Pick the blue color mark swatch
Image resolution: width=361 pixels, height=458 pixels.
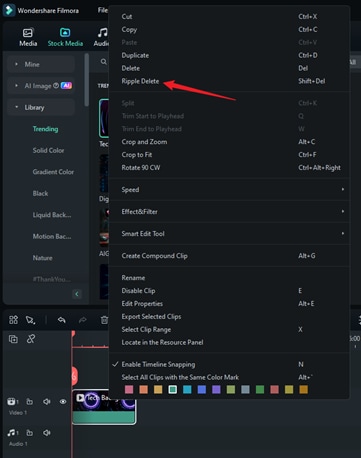pos(202,389)
